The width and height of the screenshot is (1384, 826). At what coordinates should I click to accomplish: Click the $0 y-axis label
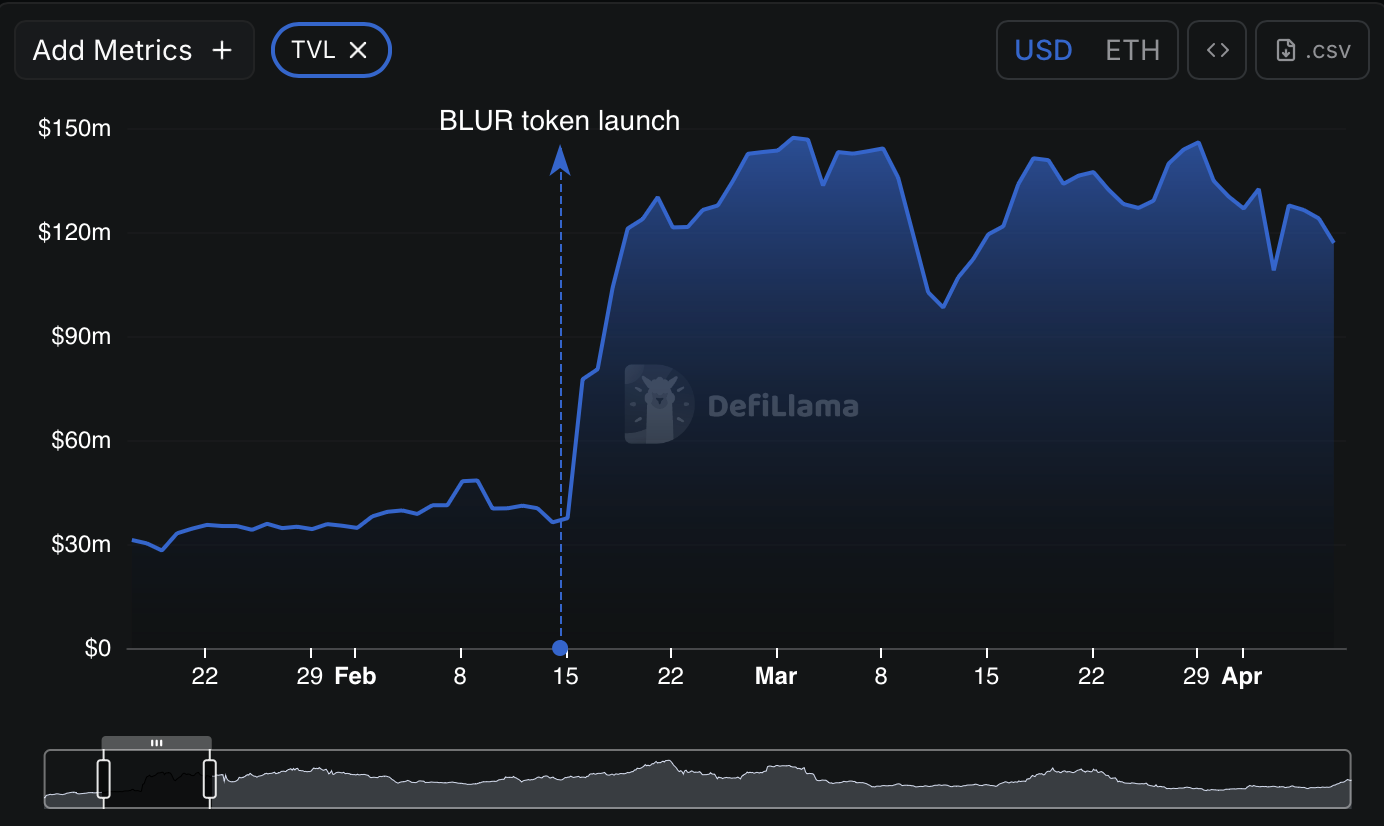coord(96,649)
